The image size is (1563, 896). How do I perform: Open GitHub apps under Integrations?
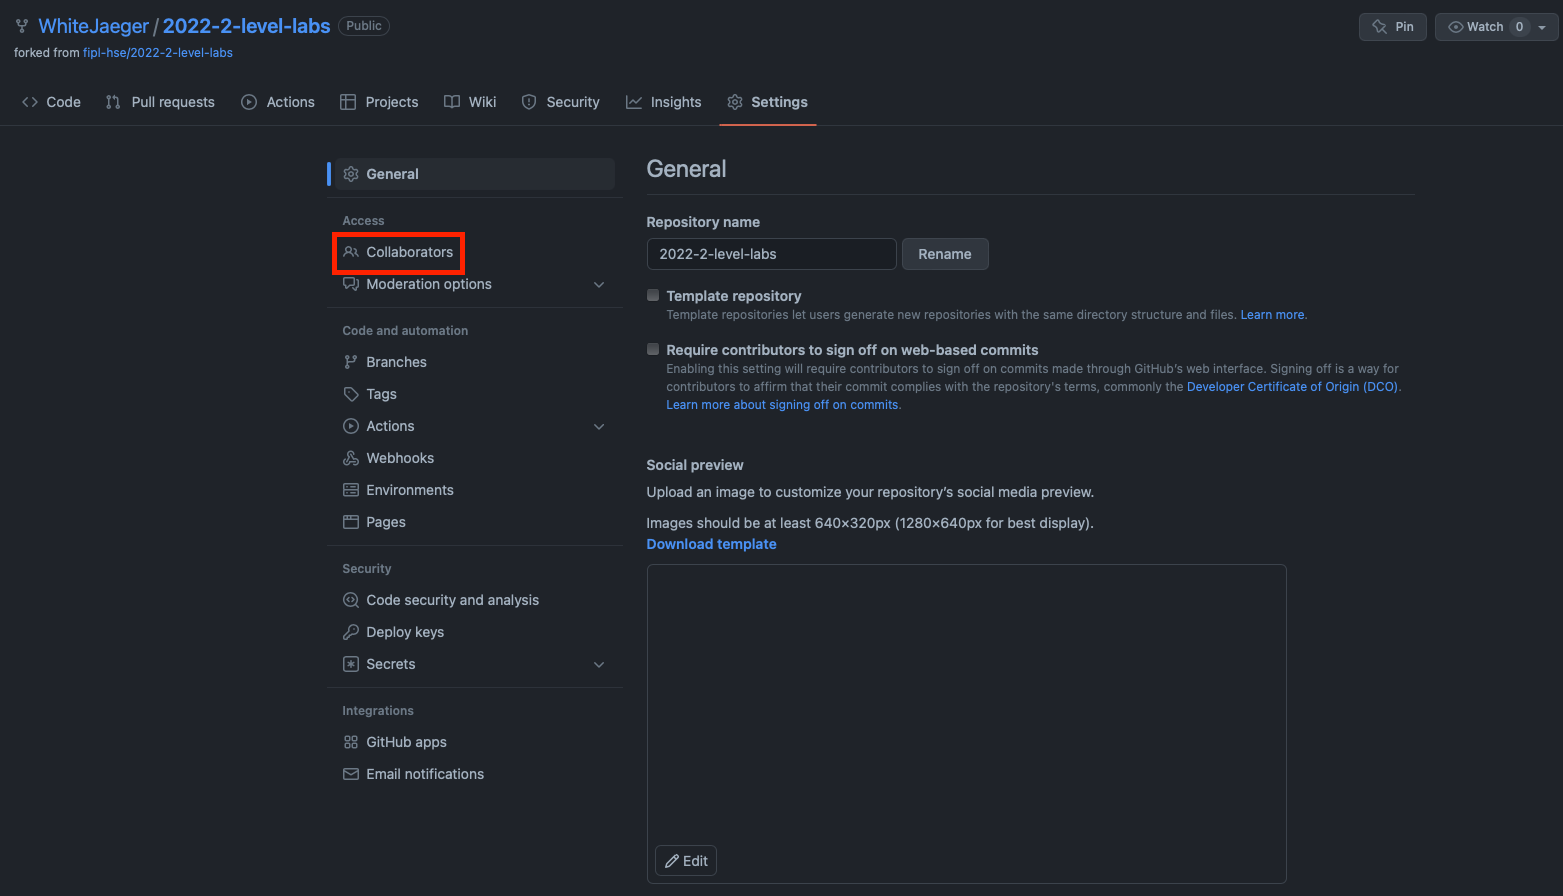tap(406, 741)
